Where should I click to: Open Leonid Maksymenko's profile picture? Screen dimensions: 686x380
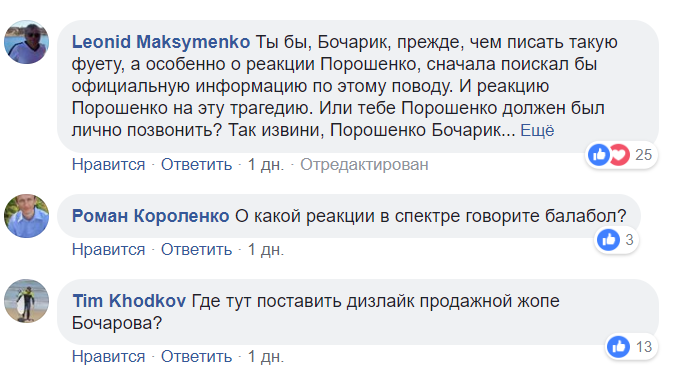coord(26,42)
